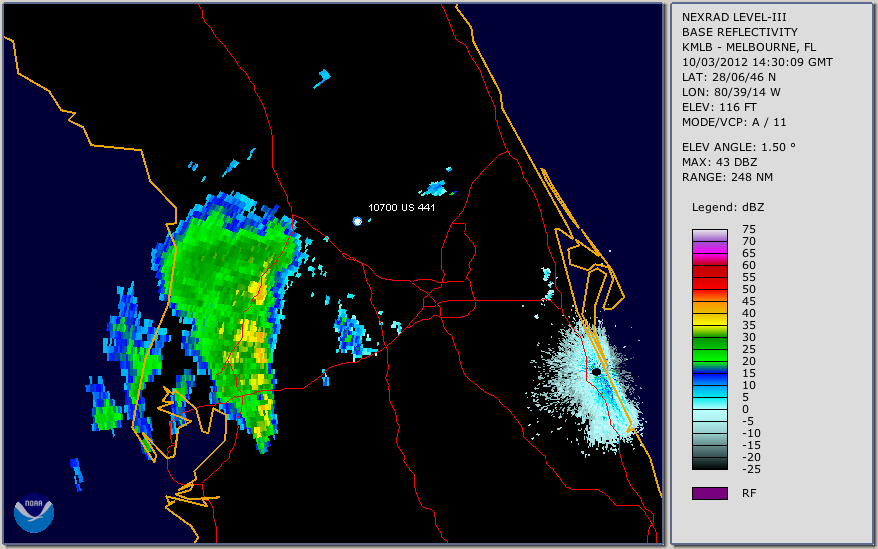Click the "BASE REFLECTIVITY" text
This screenshot has width=878, height=549.
click(x=739, y=32)
